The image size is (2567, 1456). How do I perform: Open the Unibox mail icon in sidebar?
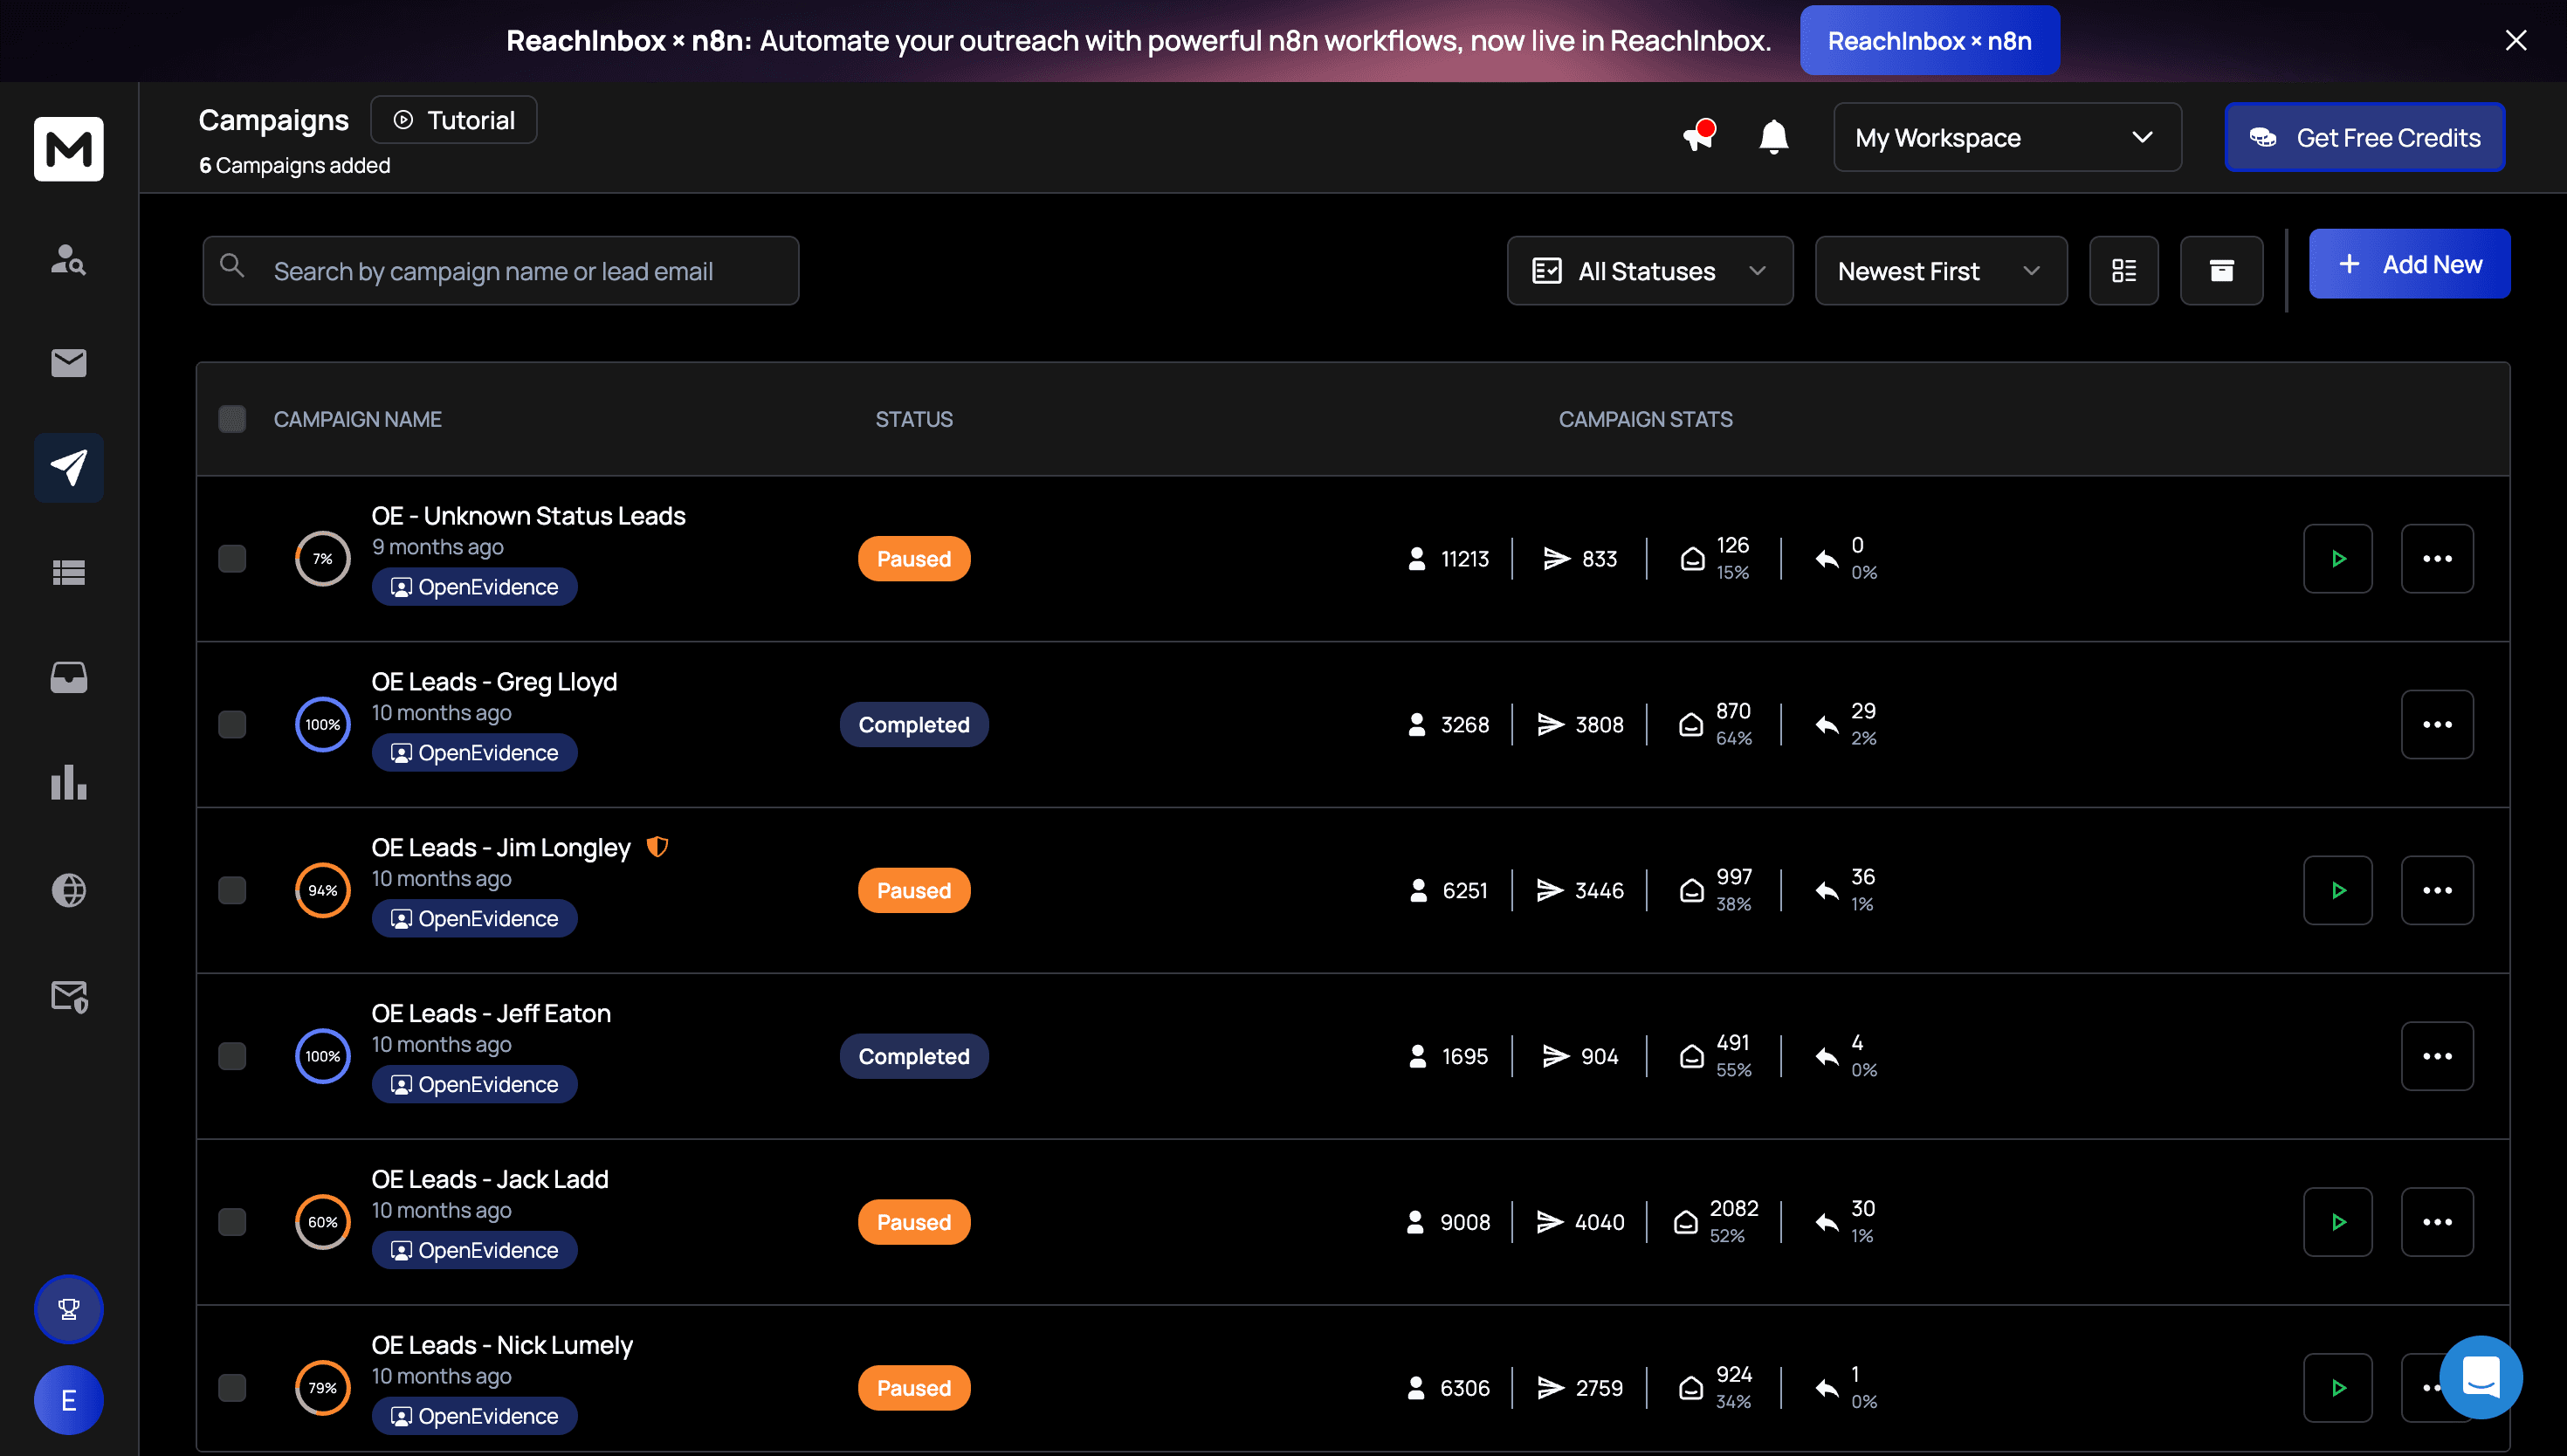(68, 362)
